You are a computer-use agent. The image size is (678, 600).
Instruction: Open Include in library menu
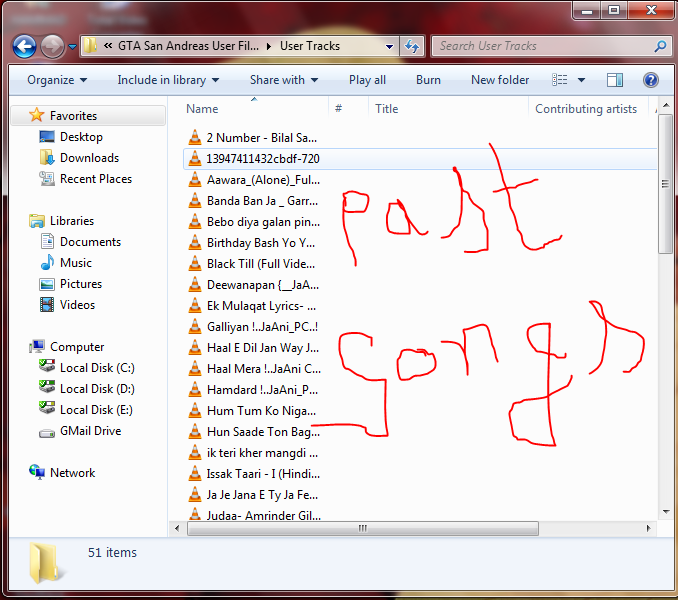(x=168, y=80)
